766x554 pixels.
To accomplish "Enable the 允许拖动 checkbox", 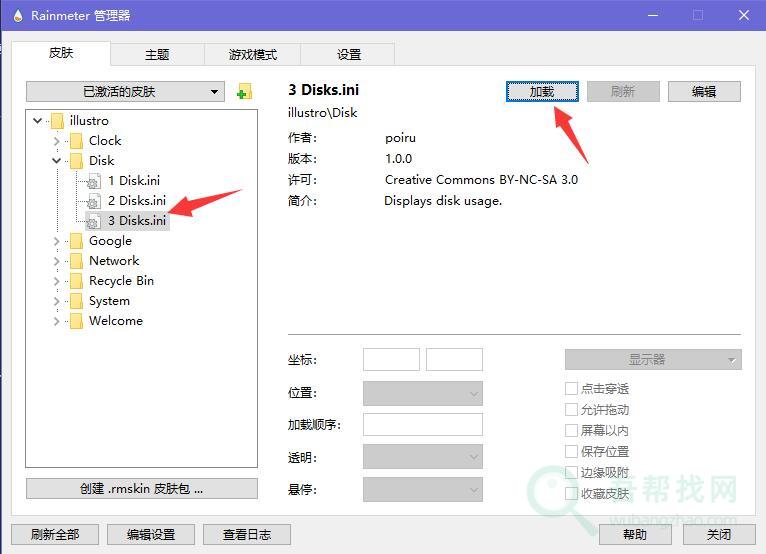I will pyautogui.click(x=571, y=410).
